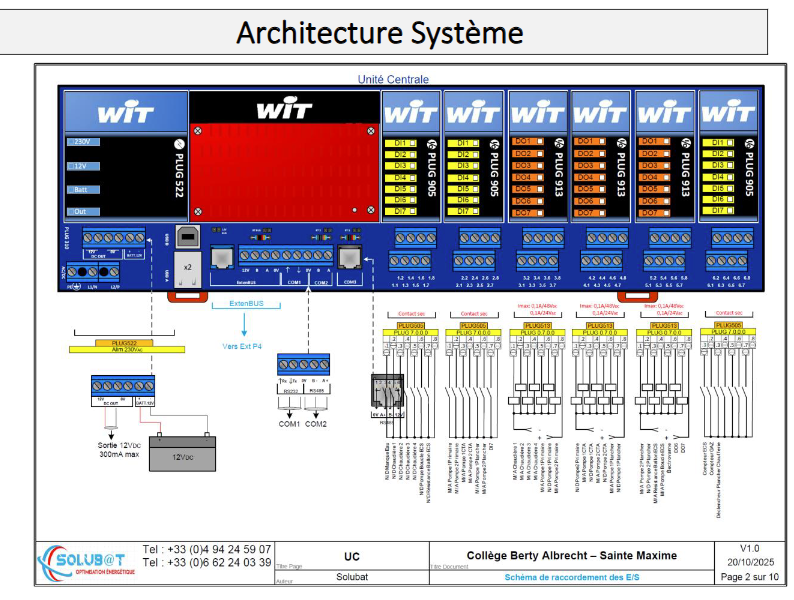Click the 230V indicator on PLUG 522

point(83,142)
